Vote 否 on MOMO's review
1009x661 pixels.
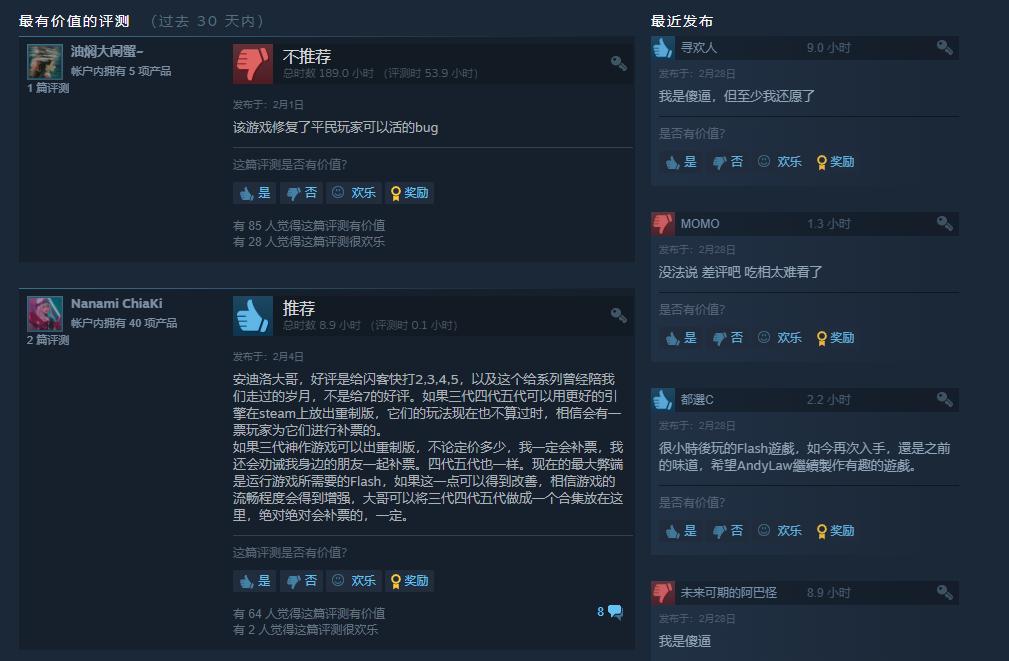[x=728, y=338]
